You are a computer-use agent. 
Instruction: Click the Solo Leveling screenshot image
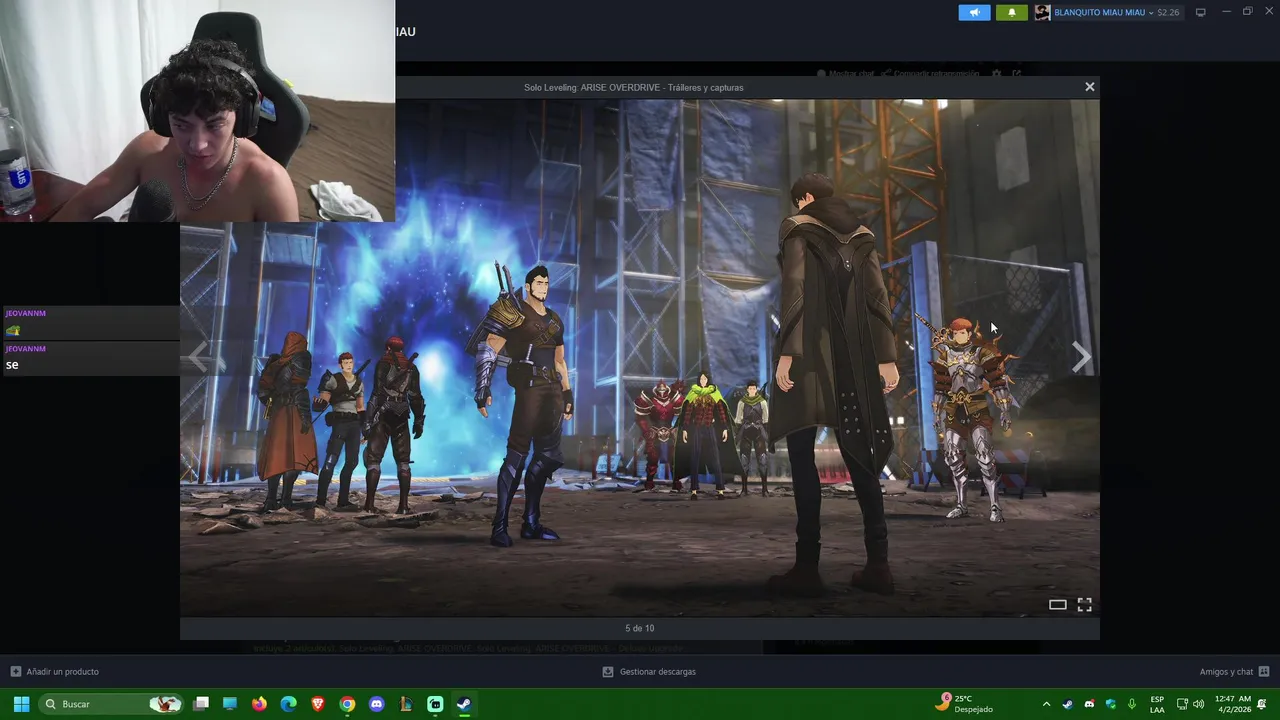pos(640,357)
